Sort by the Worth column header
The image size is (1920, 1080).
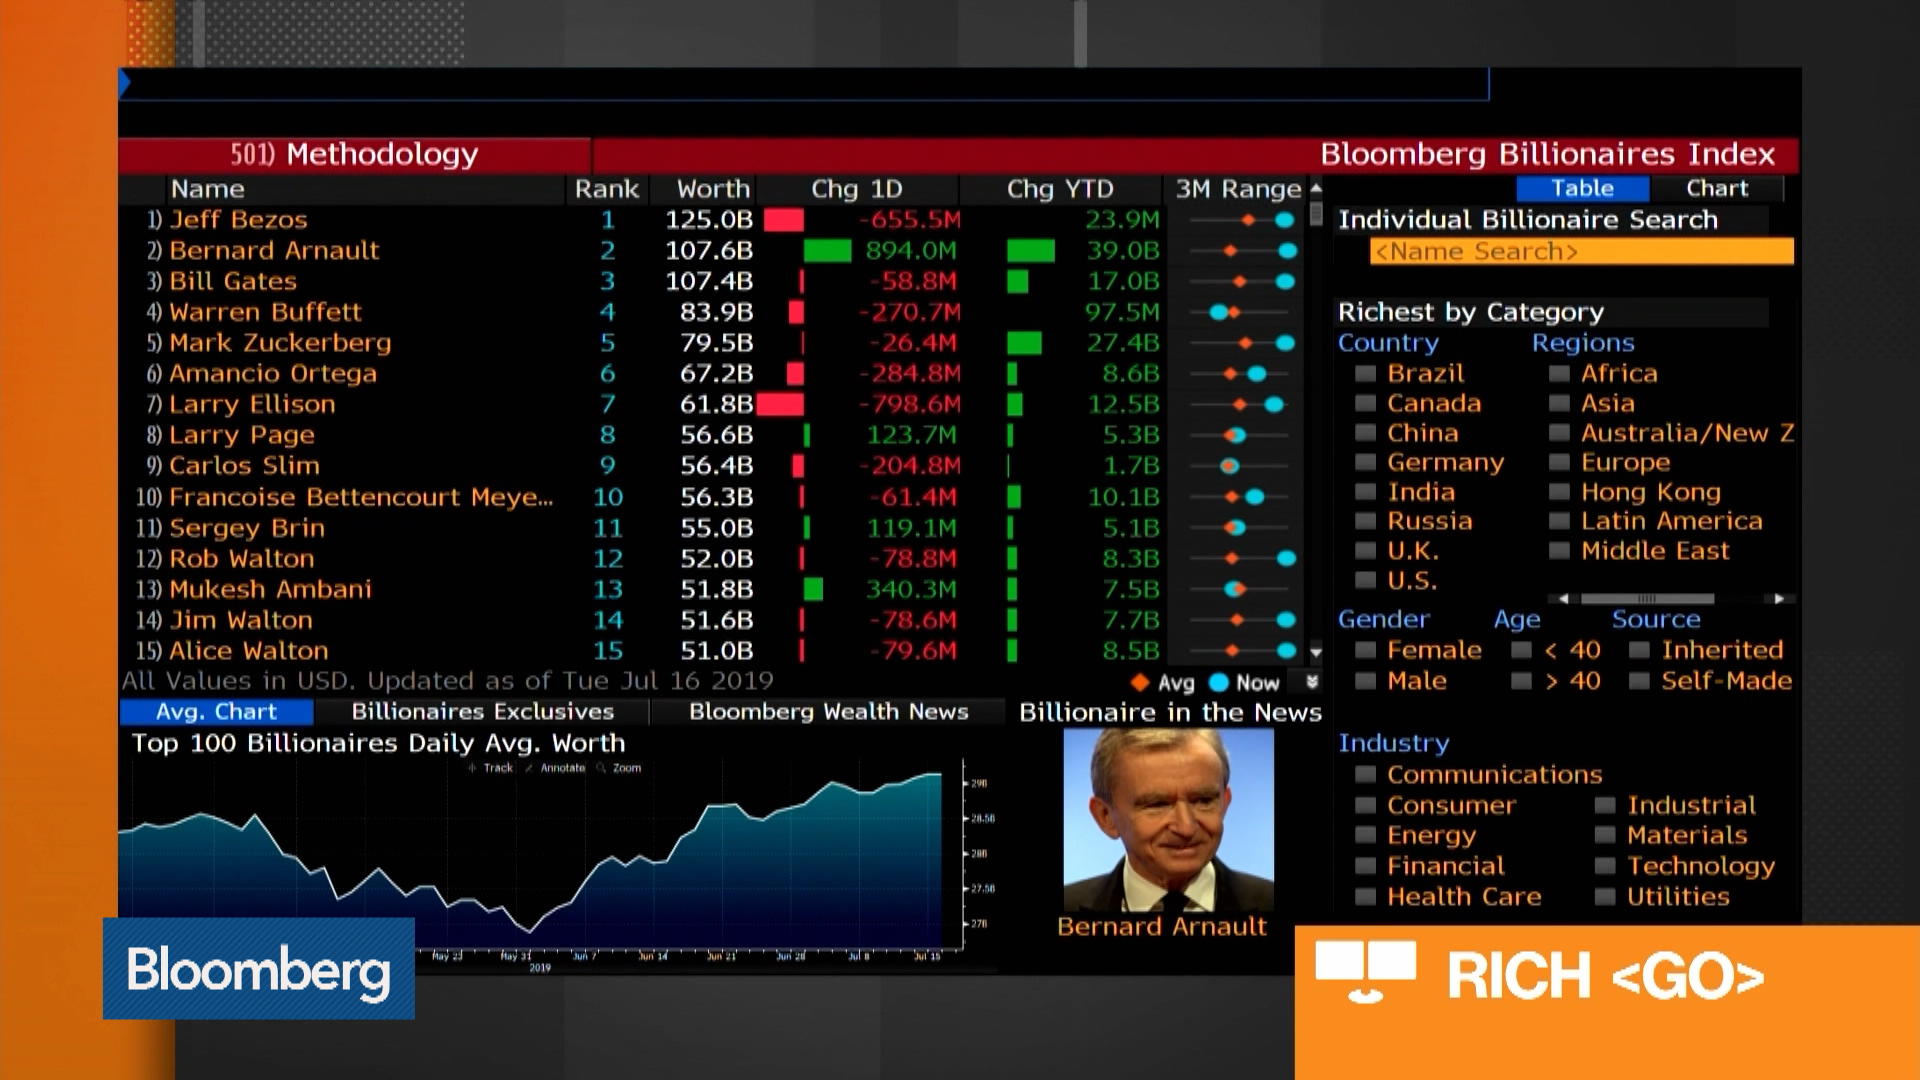713,189
